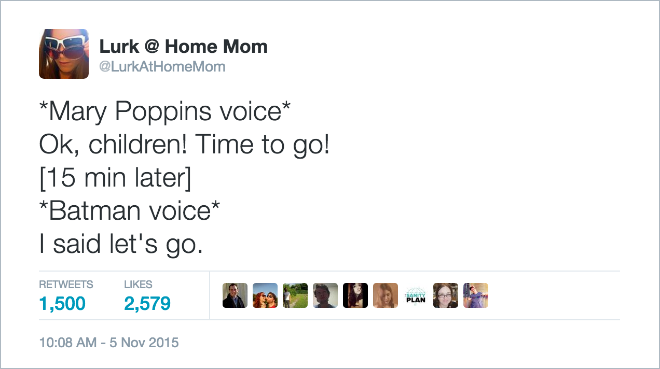View the 2,579 likes count
660x369 pixels.
(x=147, y=303)
